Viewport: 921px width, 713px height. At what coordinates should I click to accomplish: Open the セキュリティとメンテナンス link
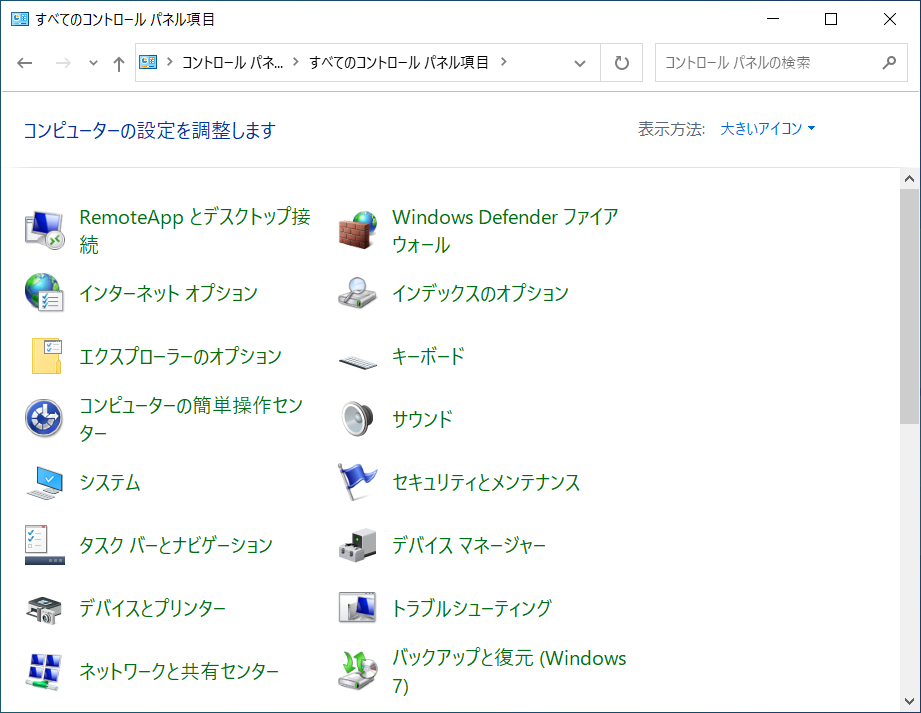coord(486,482)
